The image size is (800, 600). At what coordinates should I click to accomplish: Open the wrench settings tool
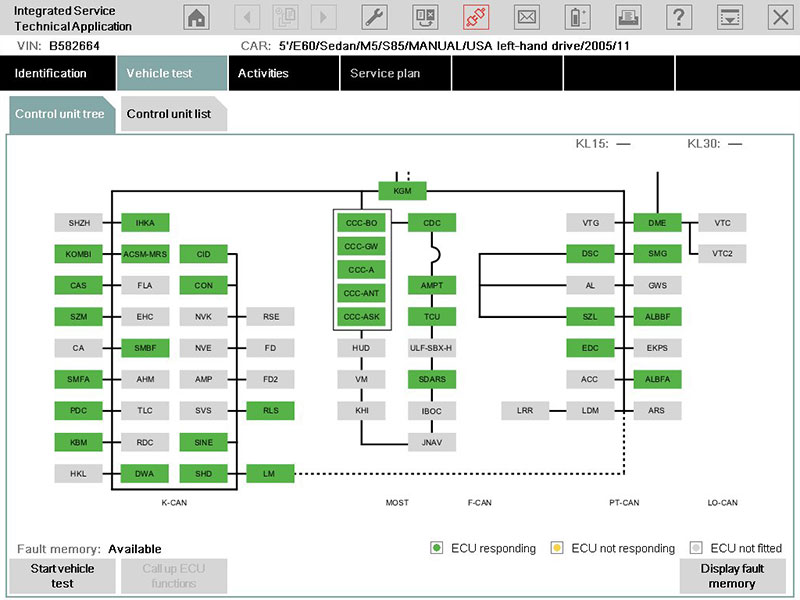374,17
